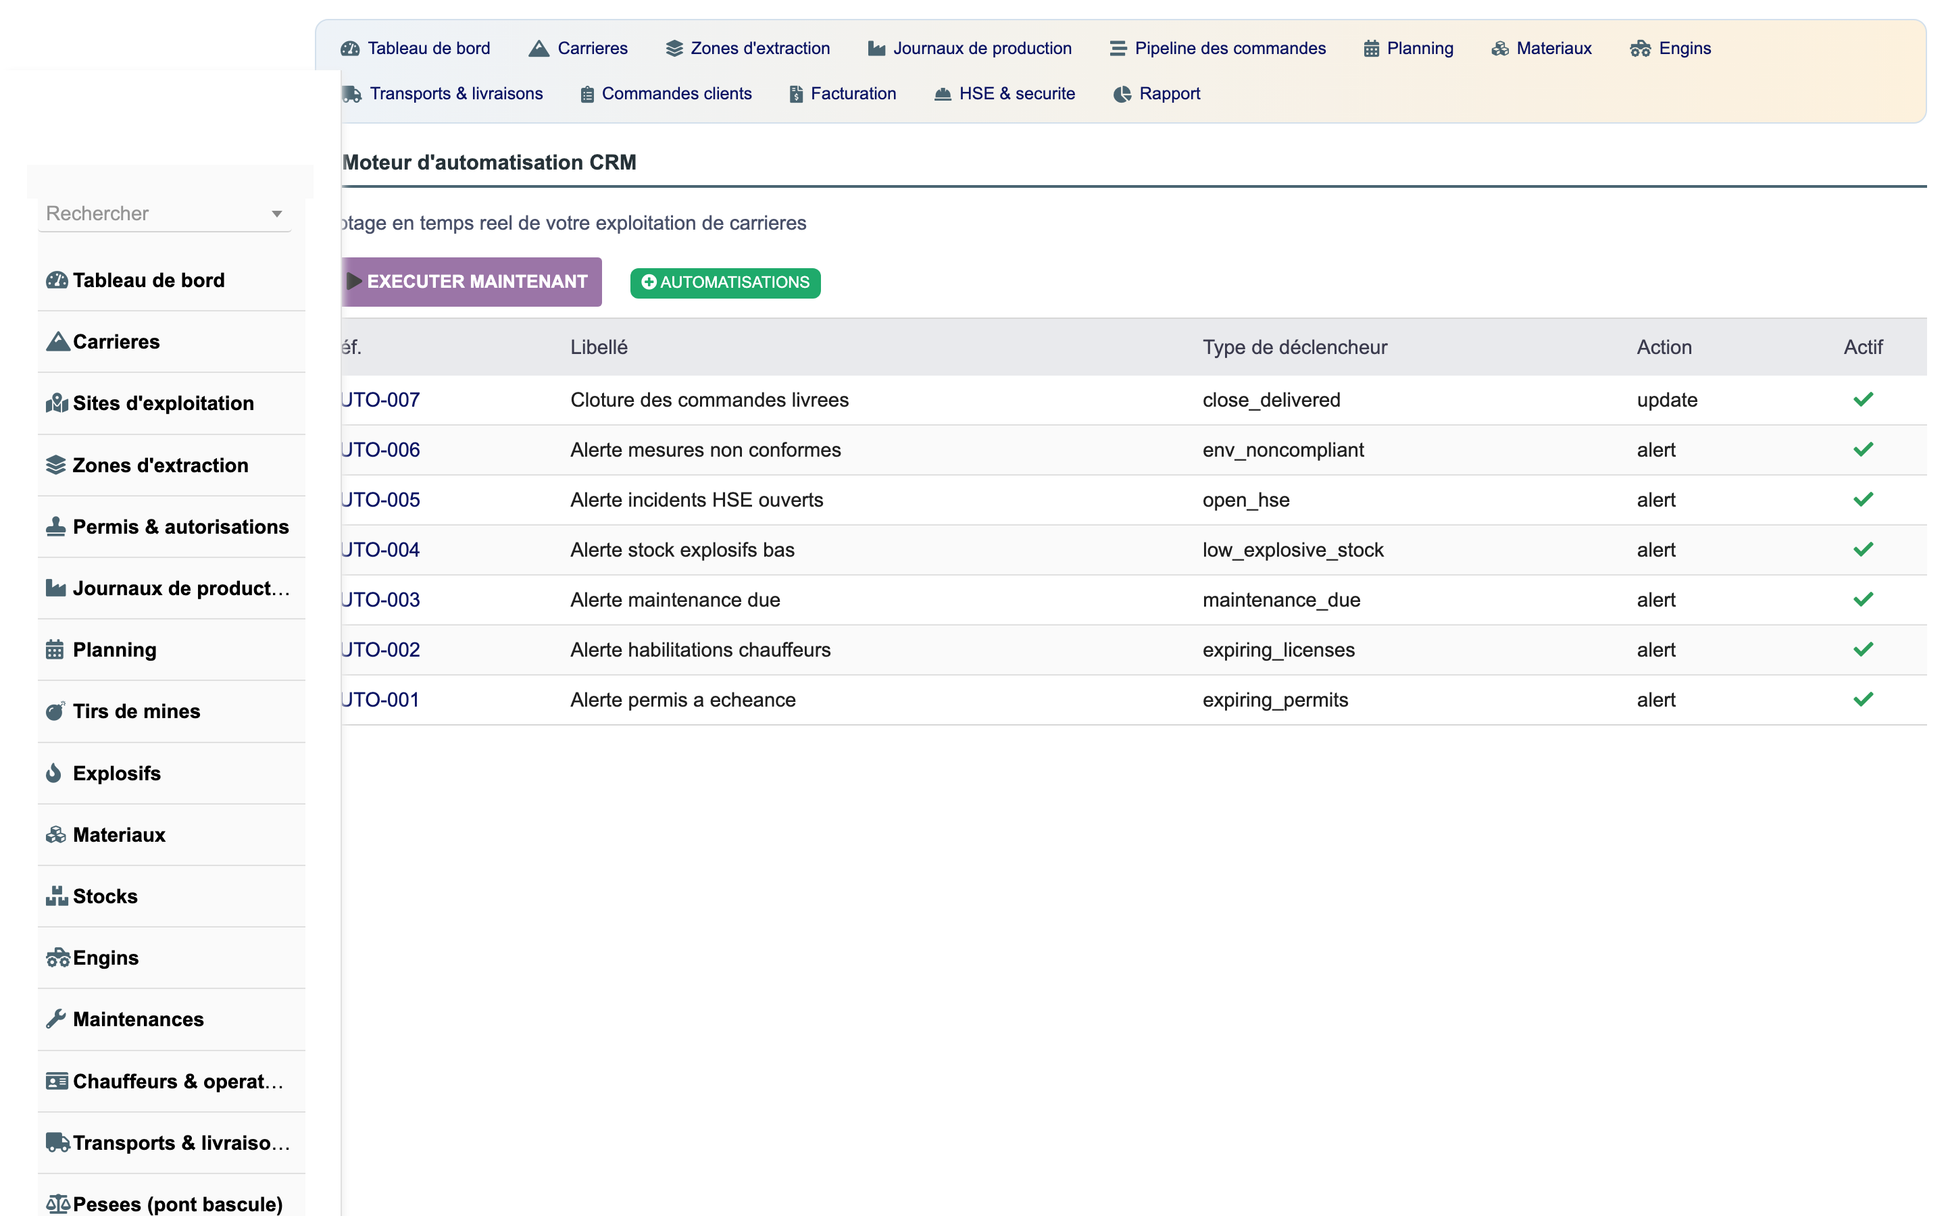
Task: Toggle active checkmark for Alerte permis a echeance
Action: pos(1863,700)
